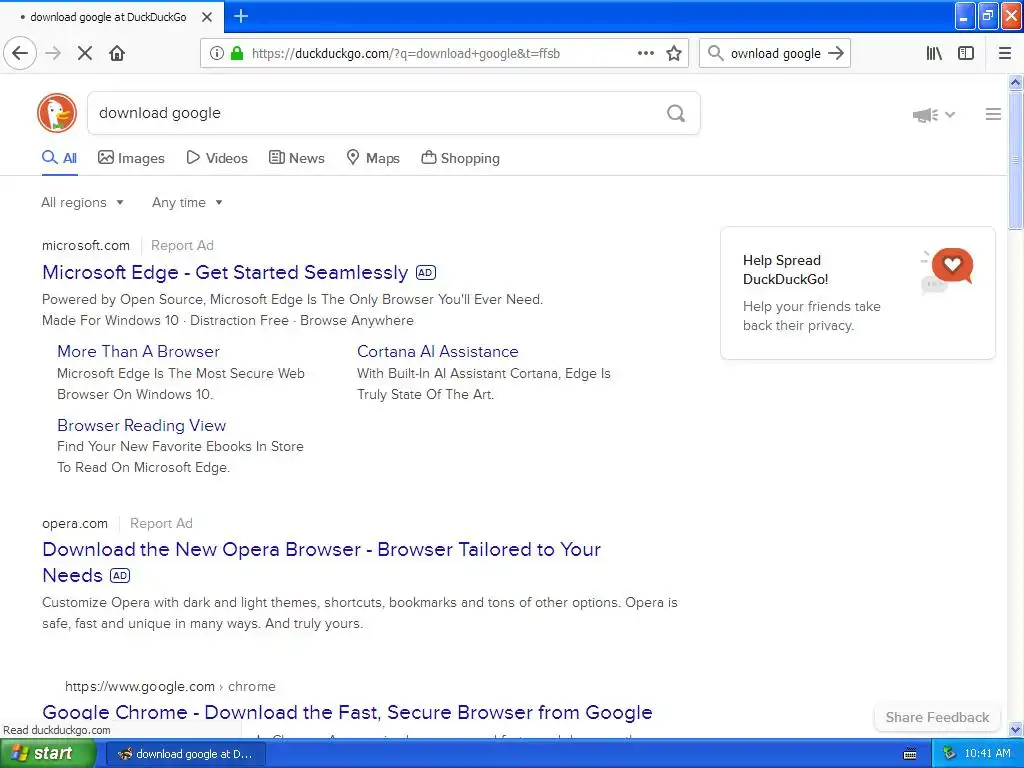Open the Browser Reading View link

[142, 425]
